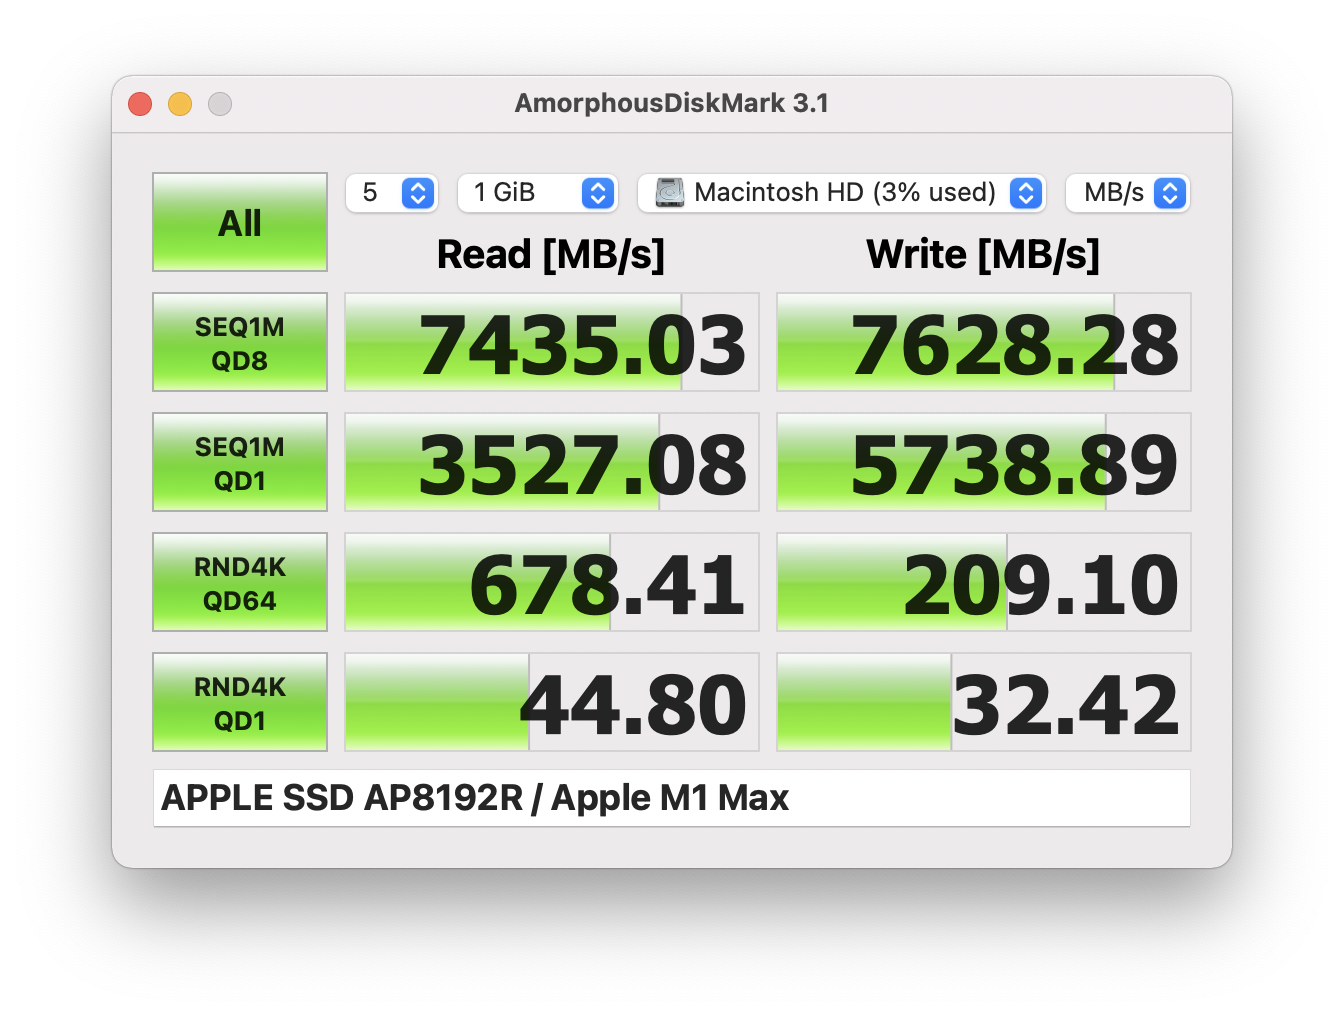Click the 5738.89 write result
This screenshot has width=1344, height=1016.
pos(984,462)
